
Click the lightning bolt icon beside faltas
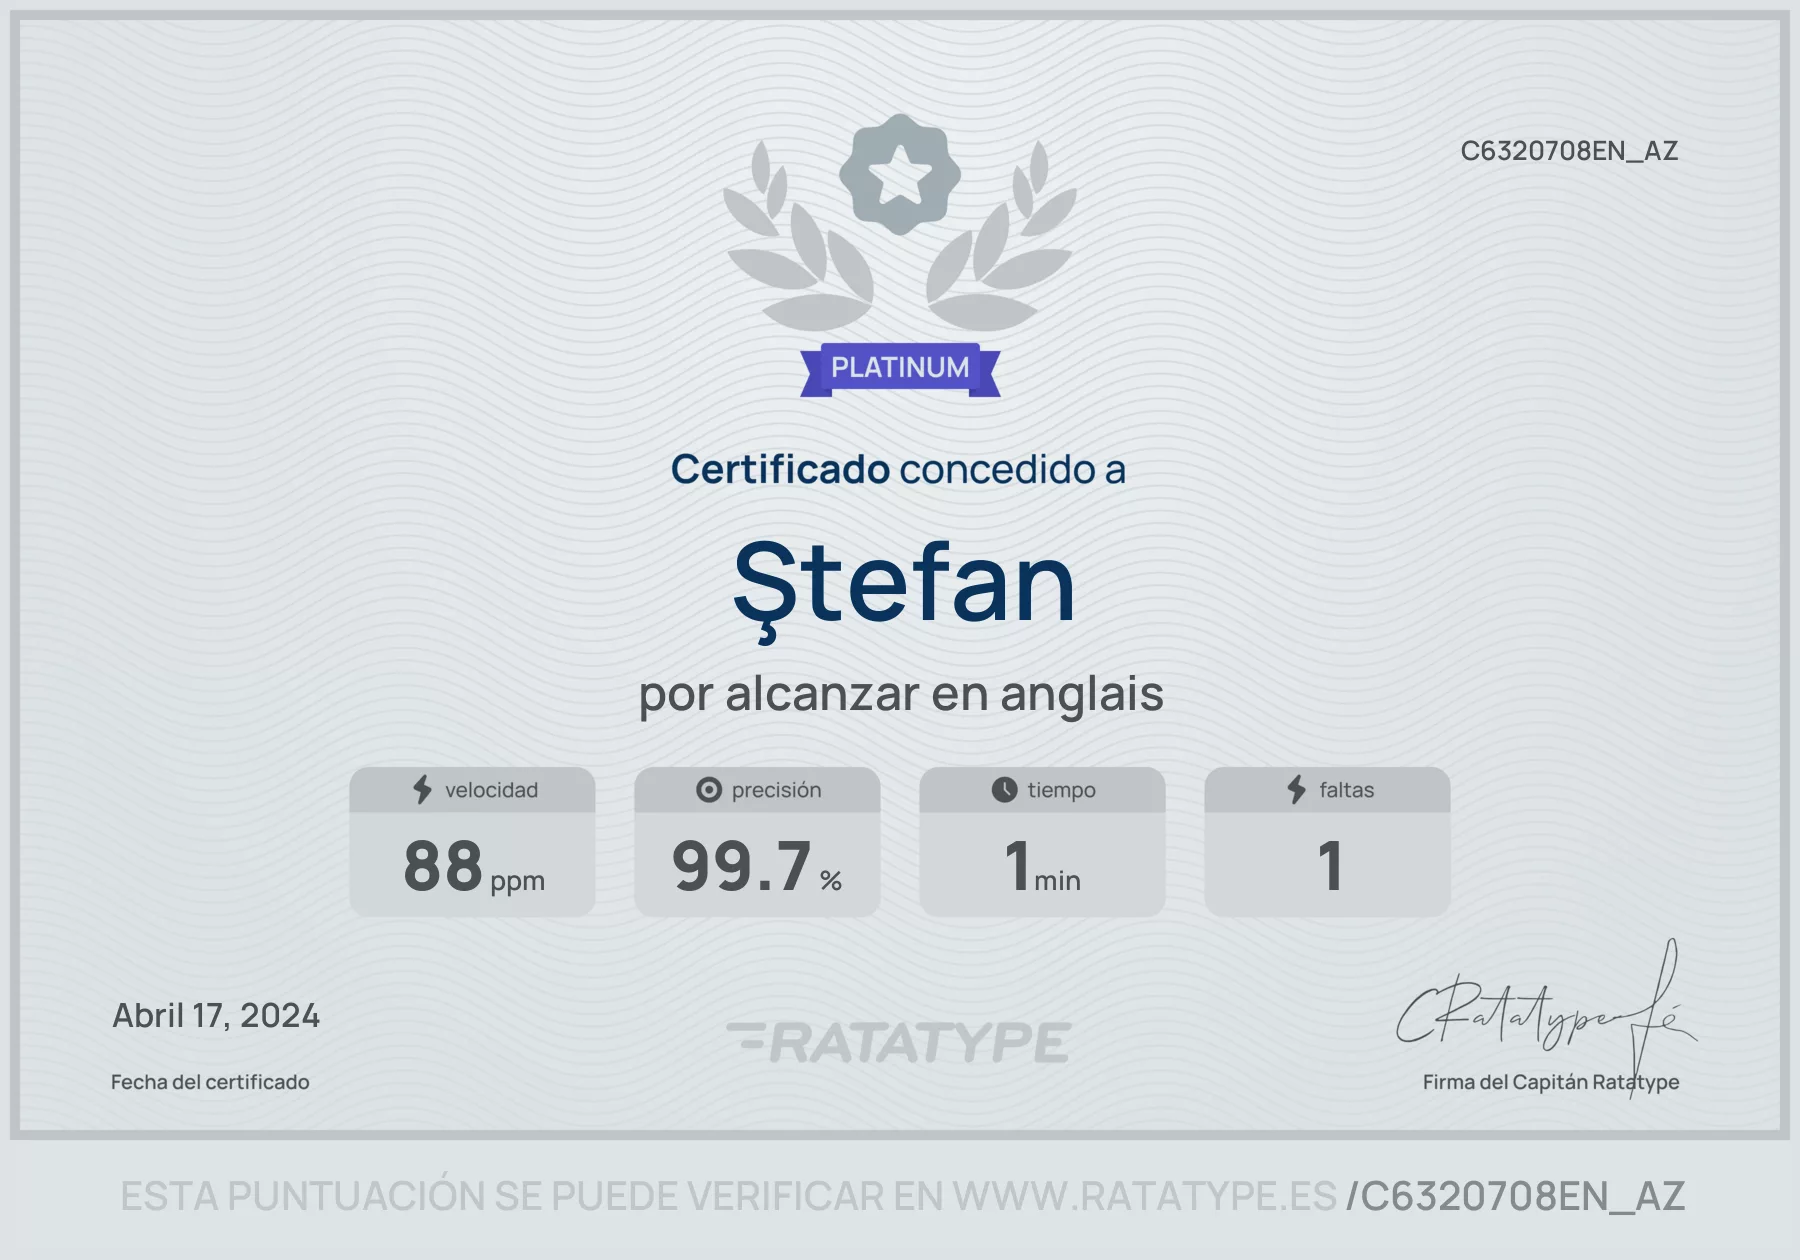[x=1297, y=790]
